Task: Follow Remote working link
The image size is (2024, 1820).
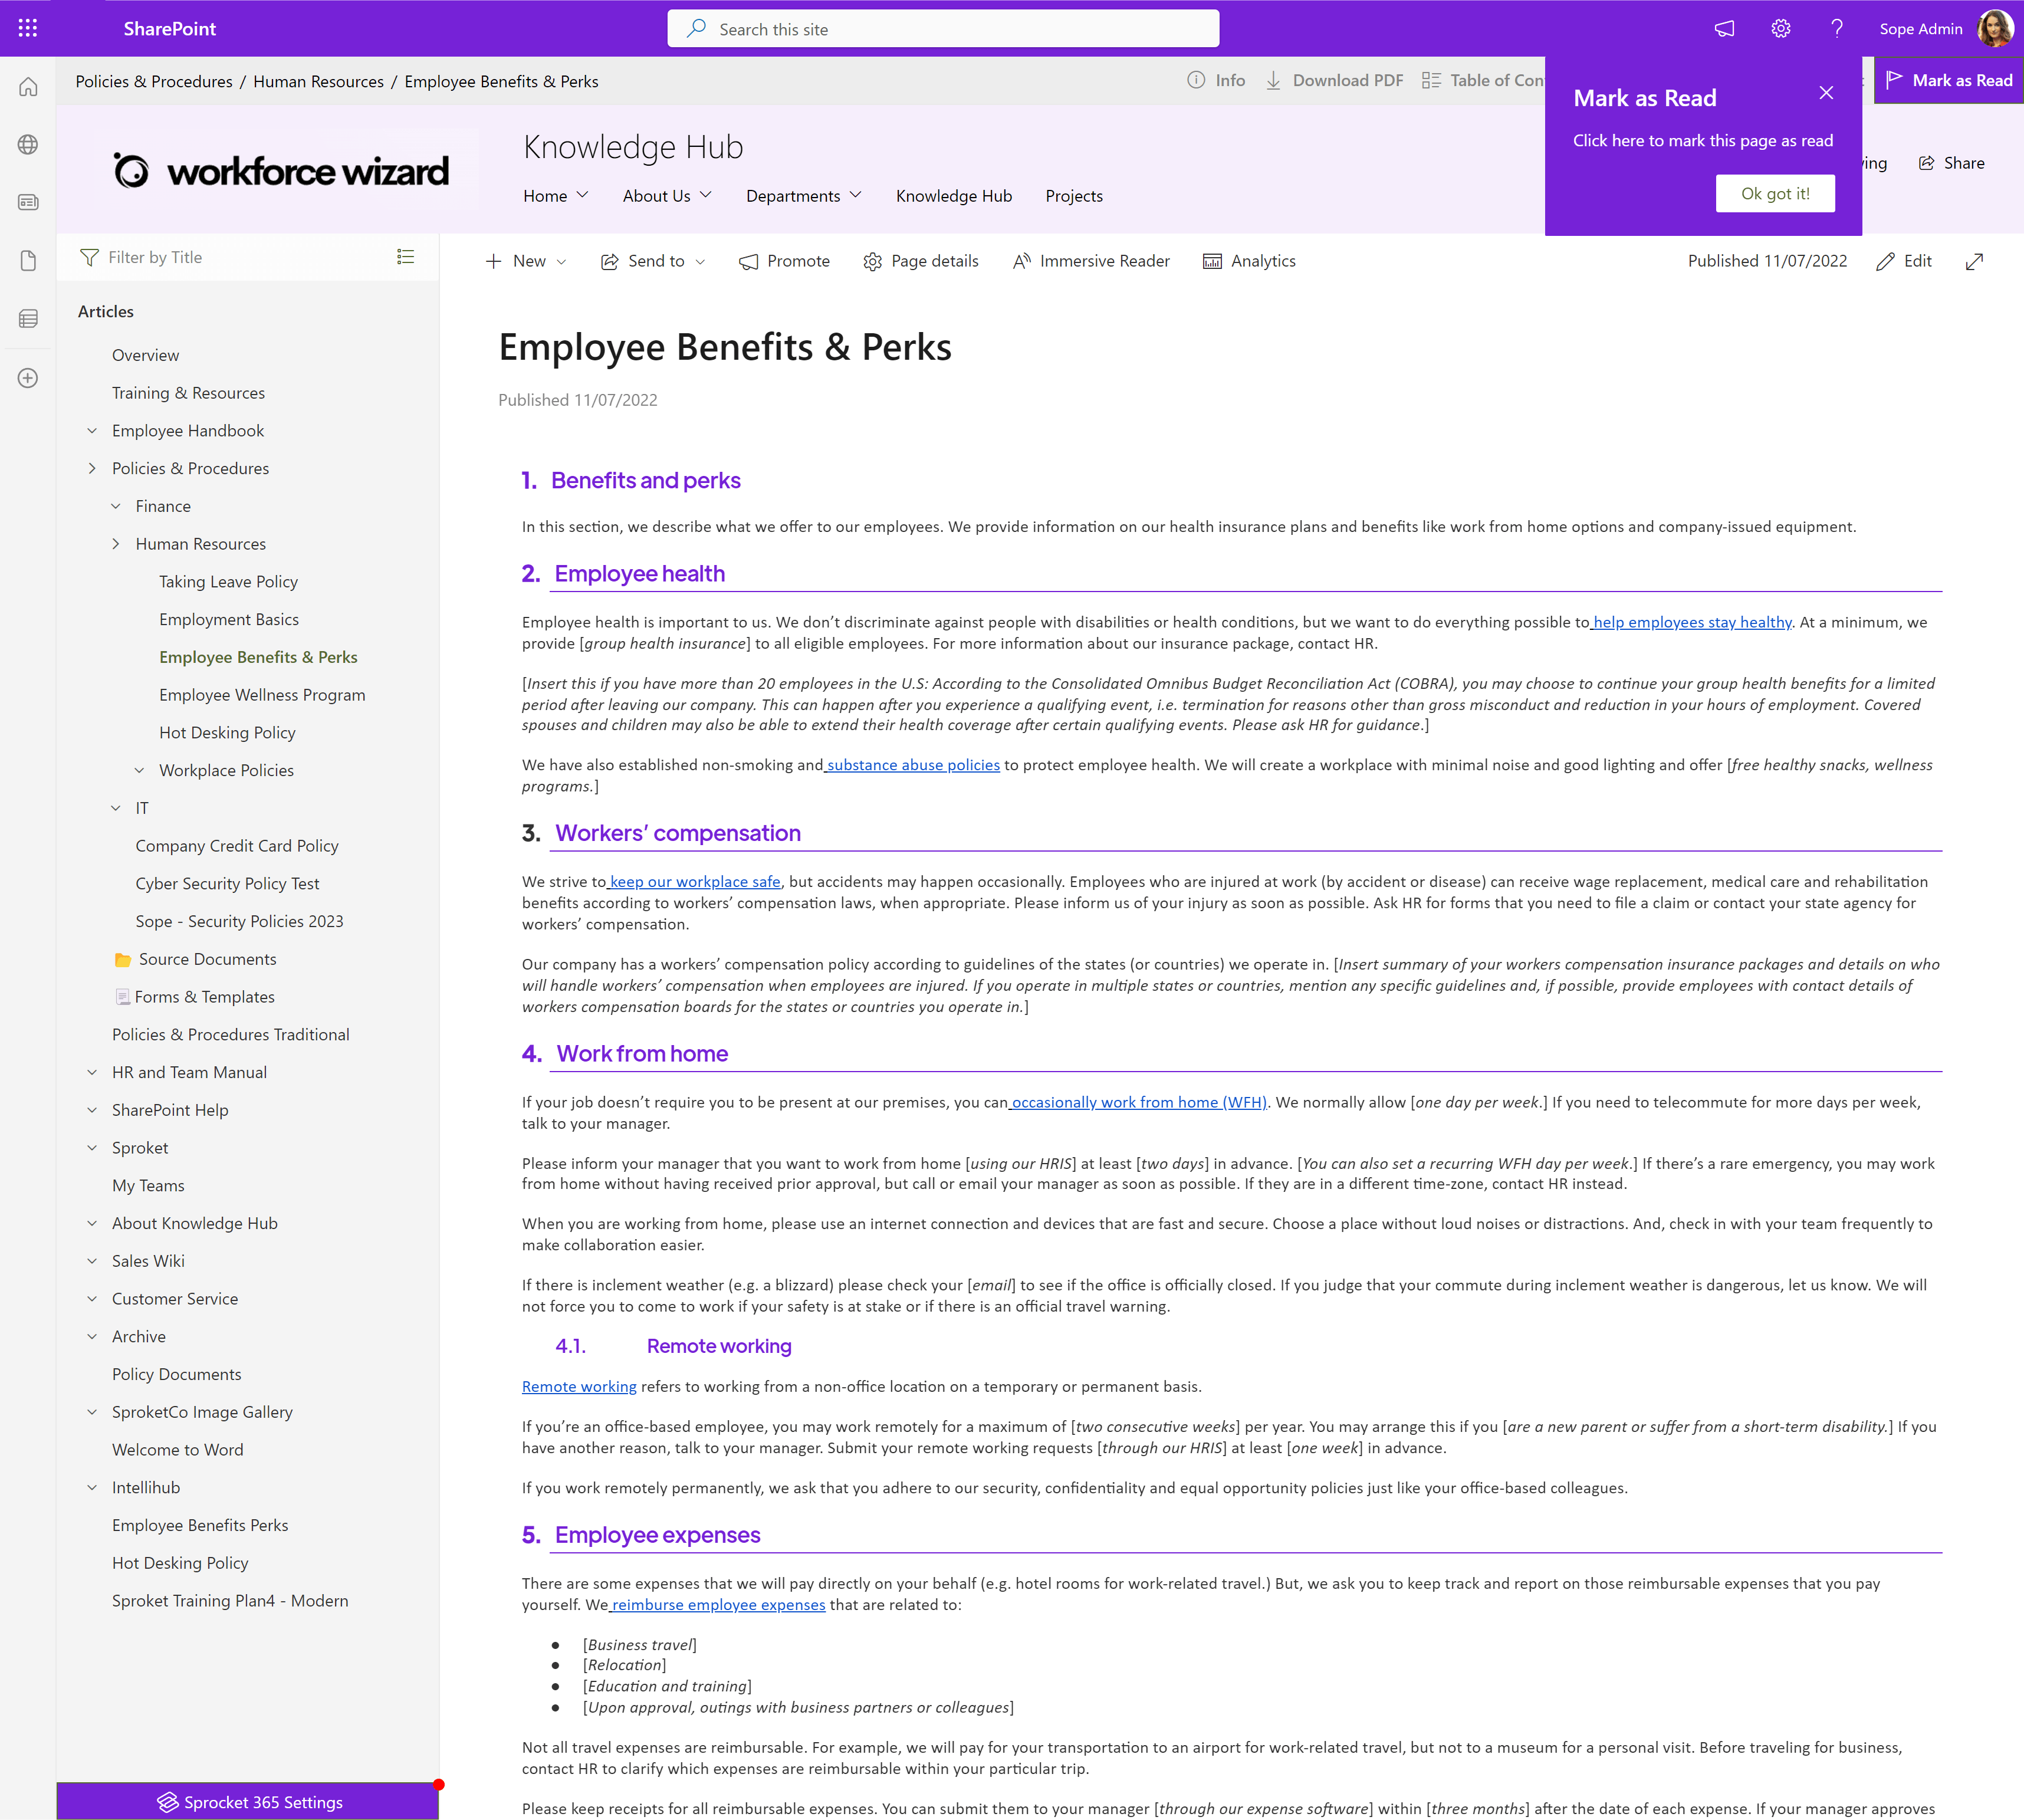Action: pos(579,1387)
